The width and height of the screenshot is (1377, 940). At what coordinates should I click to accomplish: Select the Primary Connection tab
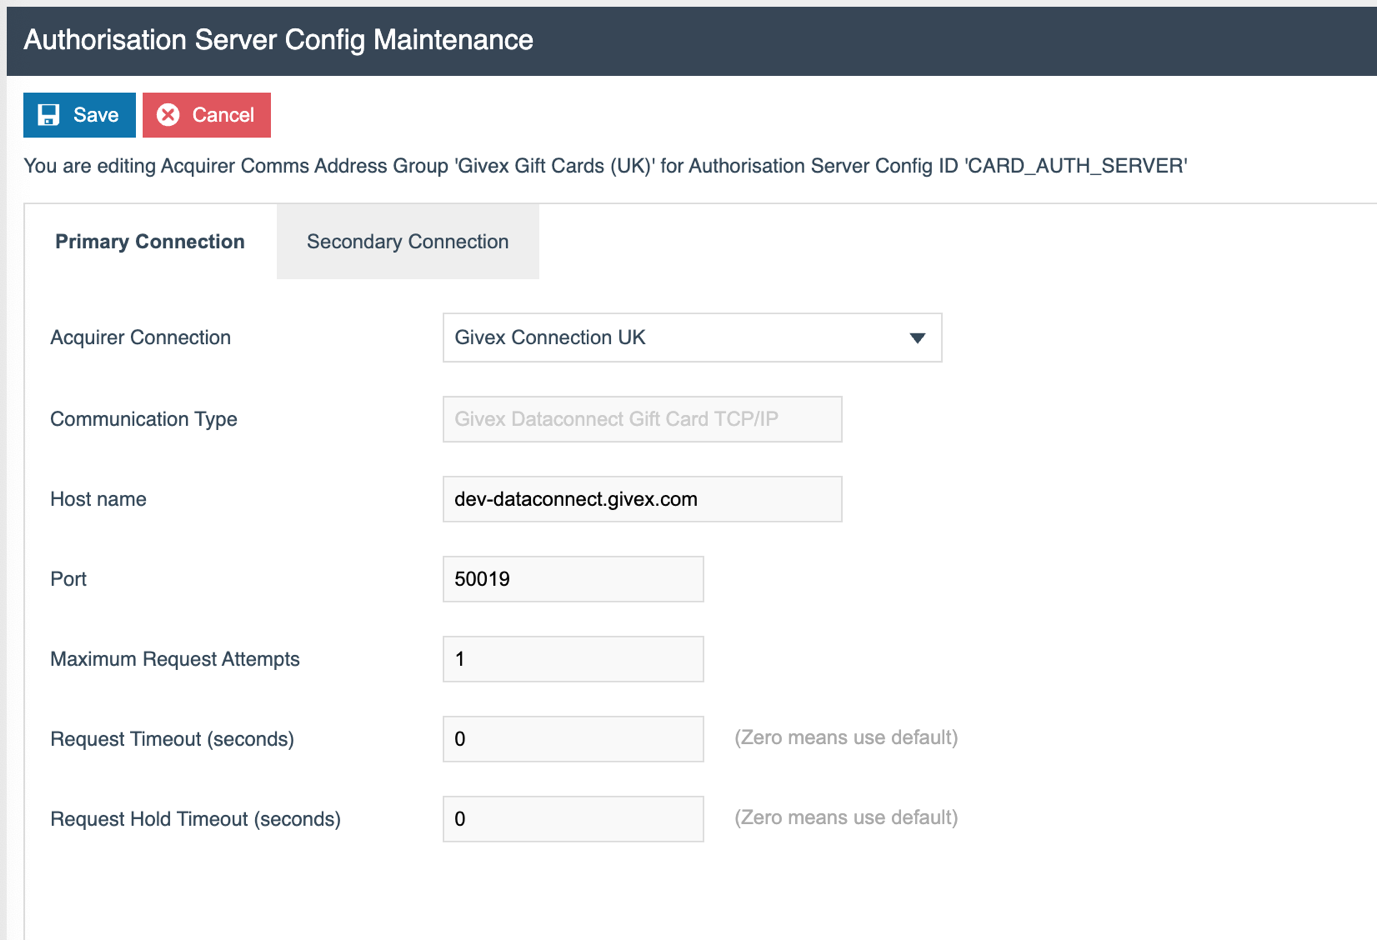tap(149, 241)
